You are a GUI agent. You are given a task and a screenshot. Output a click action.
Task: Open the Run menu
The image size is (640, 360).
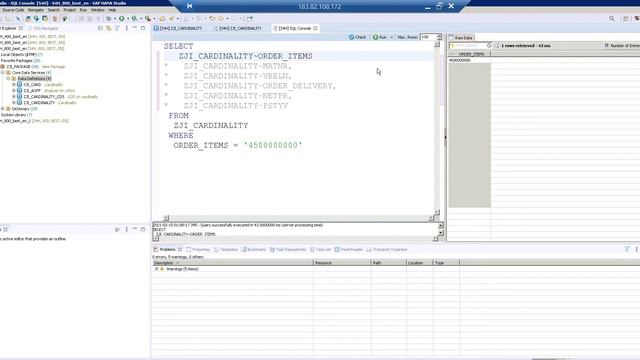(83, 10)
